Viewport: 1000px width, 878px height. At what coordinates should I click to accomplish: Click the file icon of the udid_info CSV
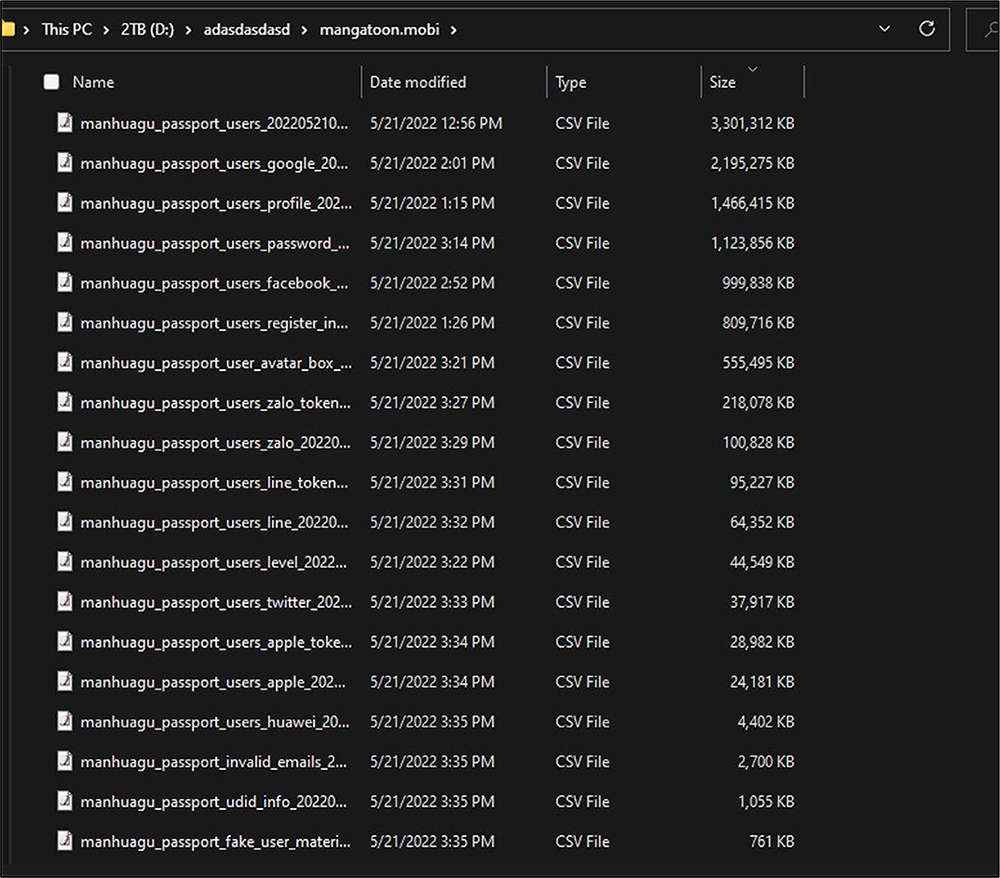[64, 800]
